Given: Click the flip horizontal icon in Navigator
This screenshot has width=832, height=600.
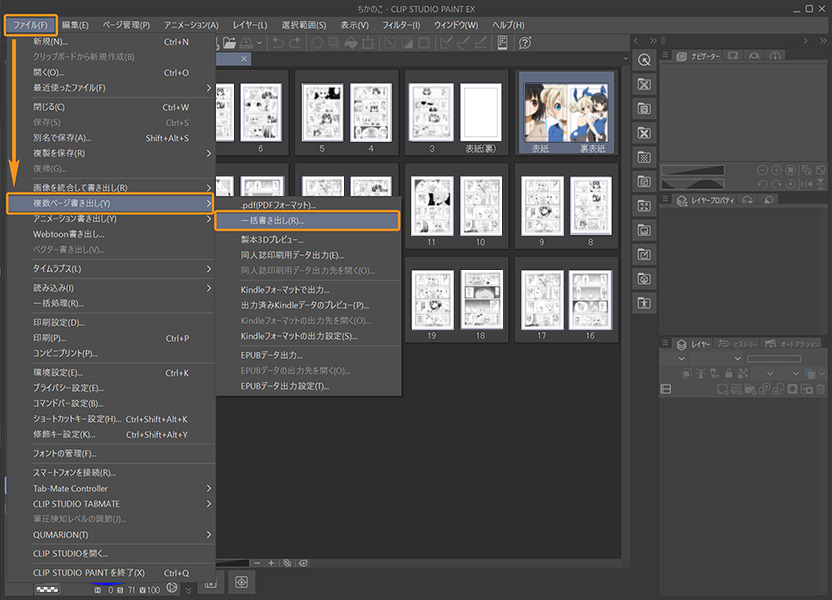Looking at the screenshot, I should 806,184.
